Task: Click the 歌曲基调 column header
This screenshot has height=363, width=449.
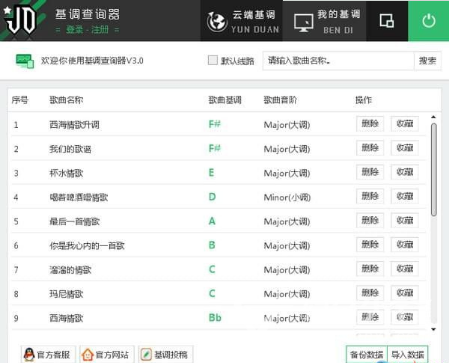Action: [x=225, y=100]
